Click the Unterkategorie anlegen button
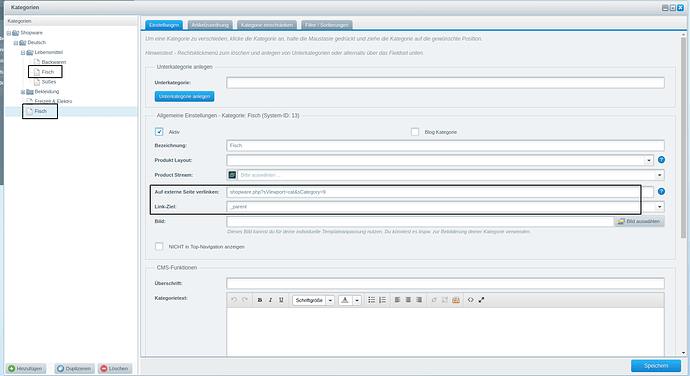 pyautogui.click(x=184, y=96)
